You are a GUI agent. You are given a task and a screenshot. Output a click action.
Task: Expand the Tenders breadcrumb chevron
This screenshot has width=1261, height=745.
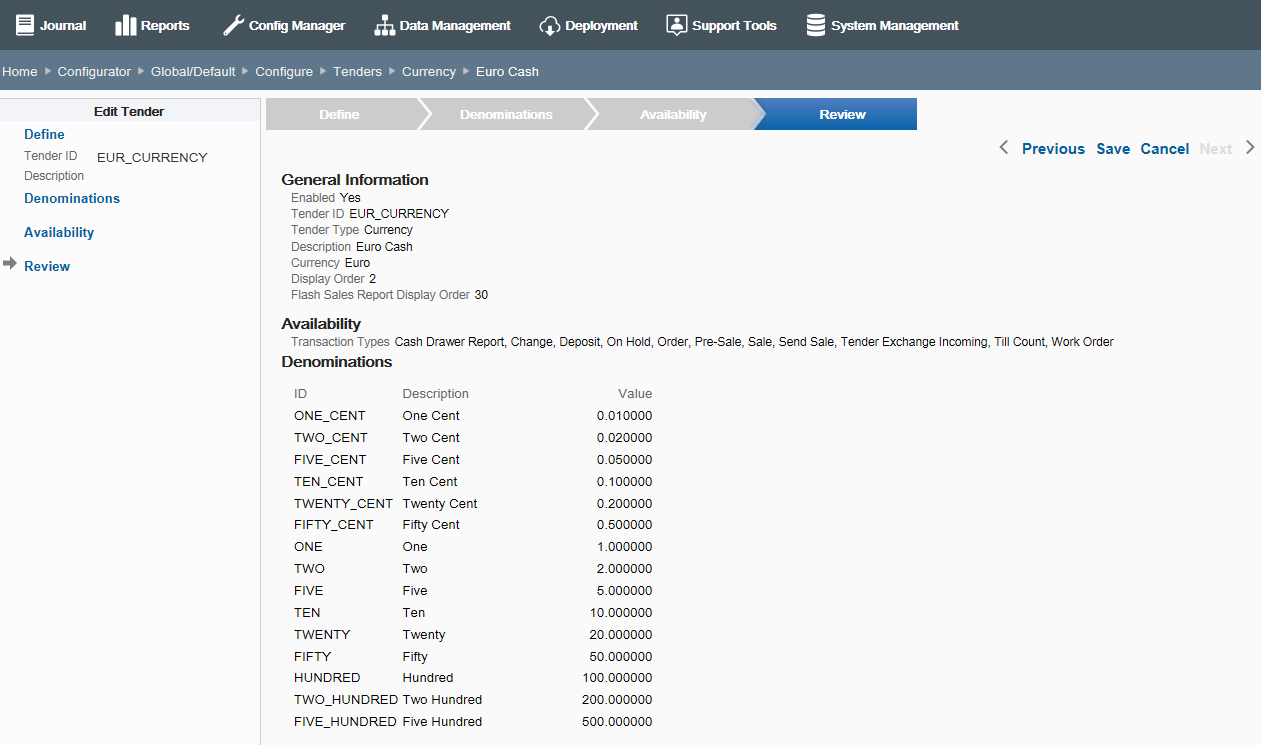point(394,71)
